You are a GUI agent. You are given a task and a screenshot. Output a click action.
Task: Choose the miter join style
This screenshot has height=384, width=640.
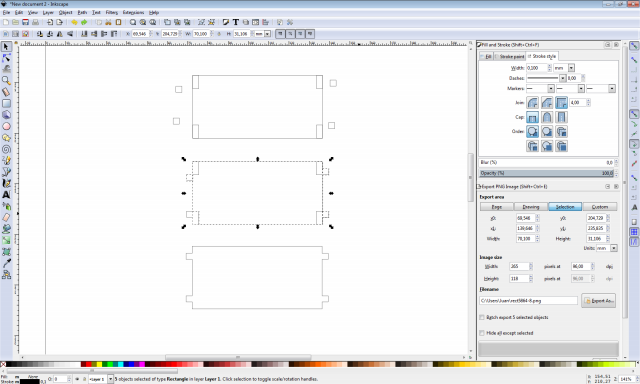coord(562,102)
